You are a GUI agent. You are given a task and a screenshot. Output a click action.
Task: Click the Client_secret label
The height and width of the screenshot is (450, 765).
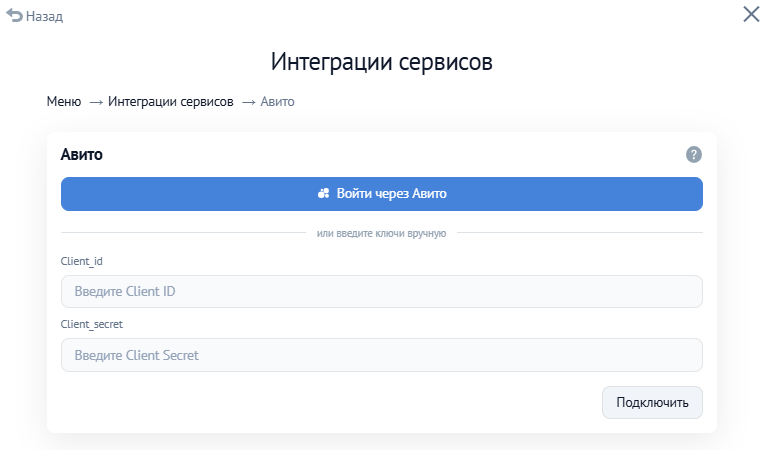[x=92, y=324]
